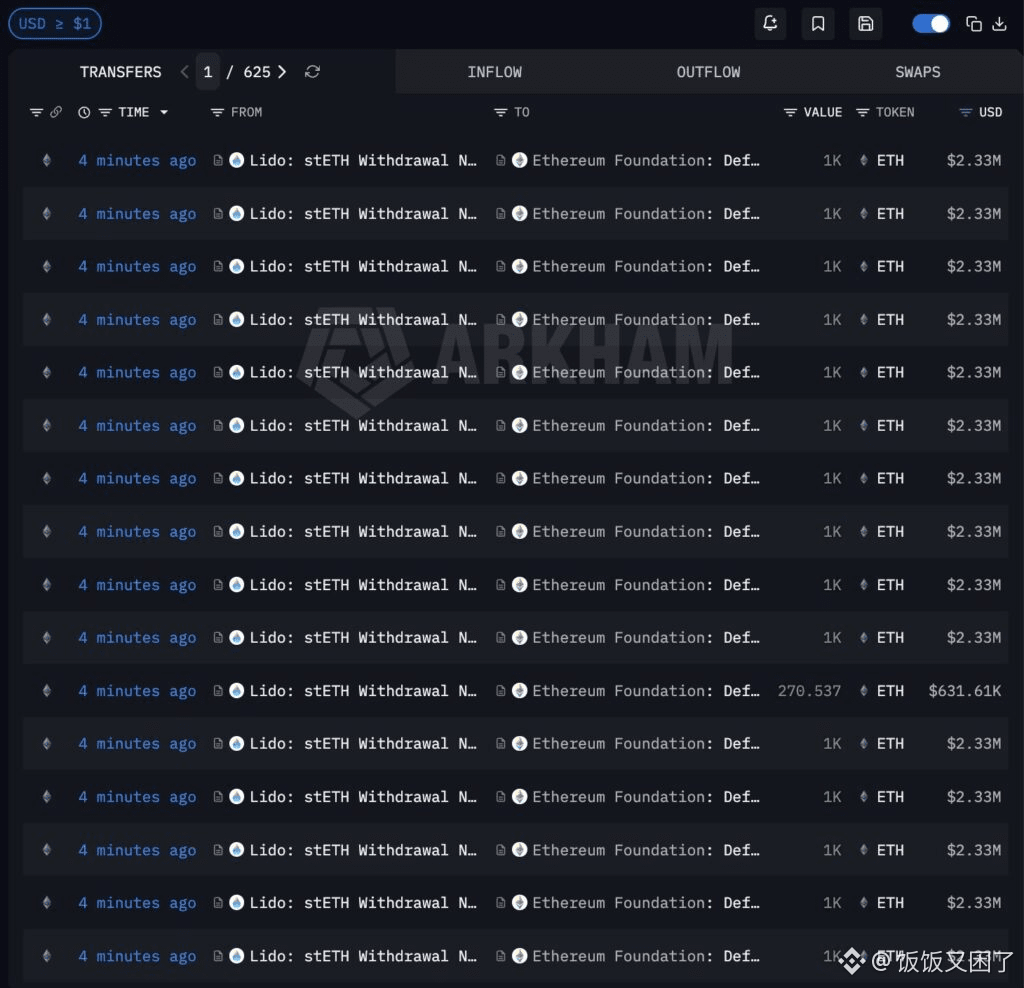Click the $631.61K USD amount
This screenshot has width=1024, height=988.
click(x=965, y=691)
